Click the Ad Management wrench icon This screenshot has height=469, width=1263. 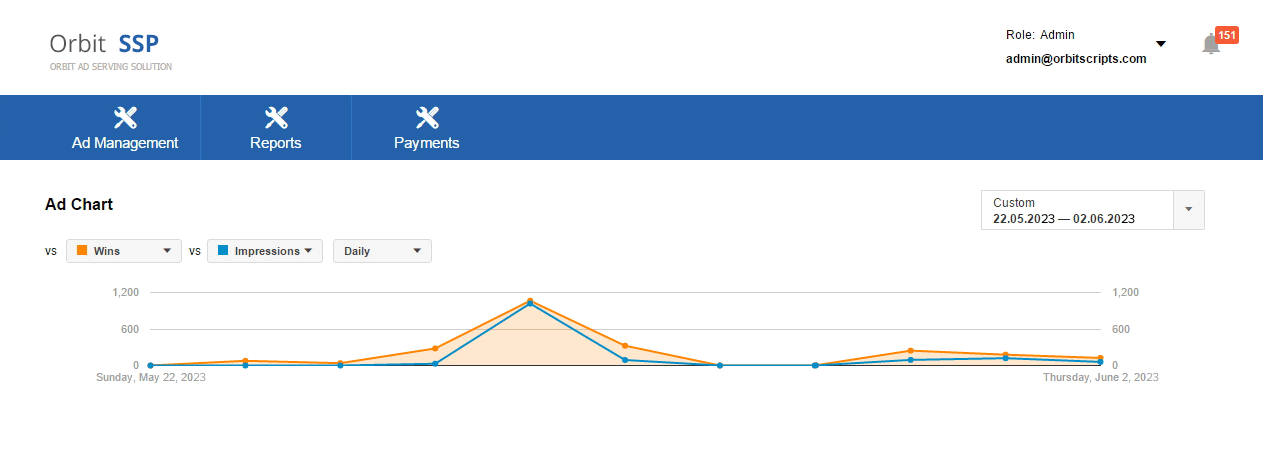(x=125, y=118)
